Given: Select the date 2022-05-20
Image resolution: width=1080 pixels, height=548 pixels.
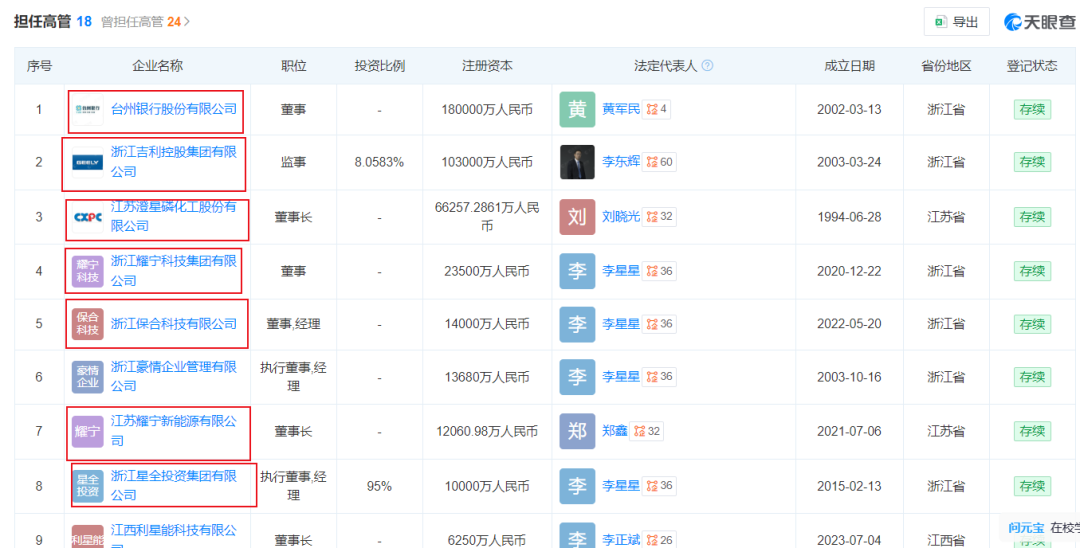Looking at the screenshot, I should click(x=849, y=324).
